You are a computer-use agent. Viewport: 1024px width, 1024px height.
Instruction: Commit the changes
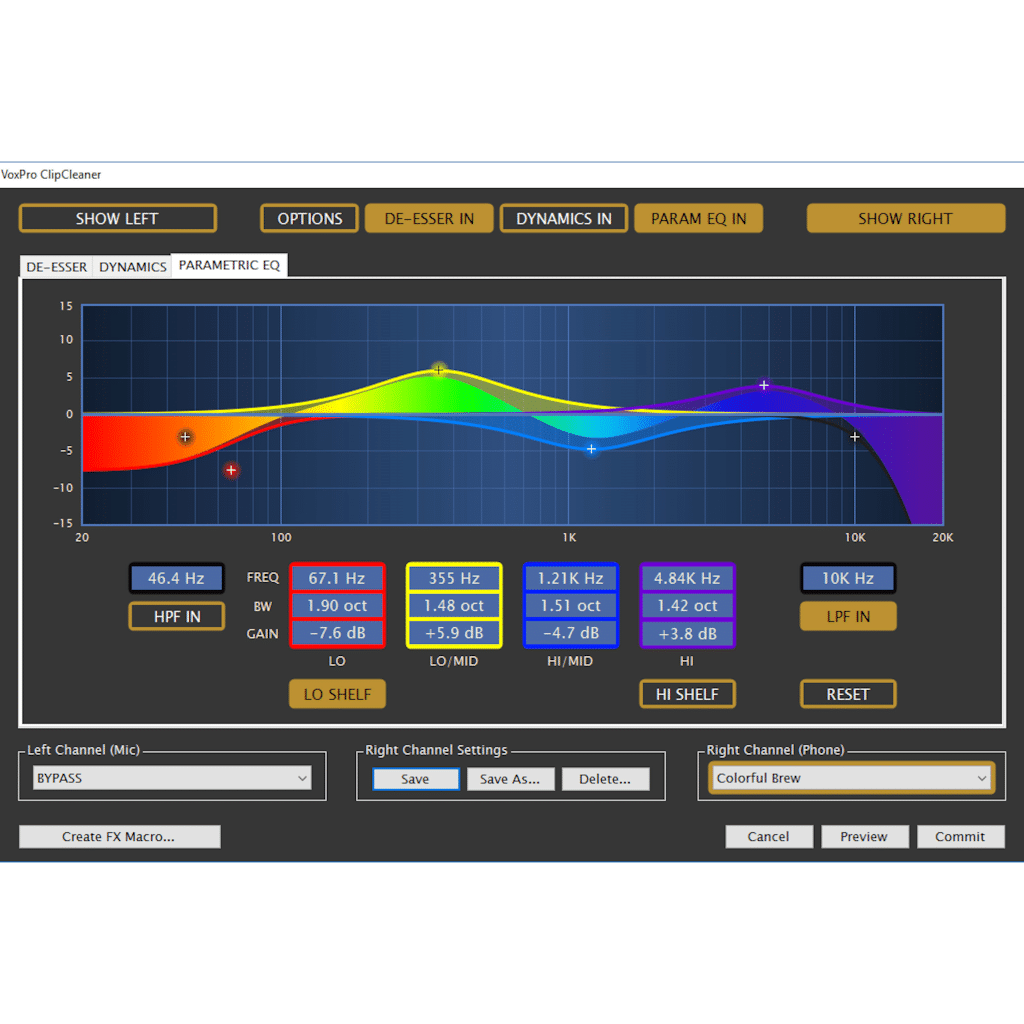961,837
